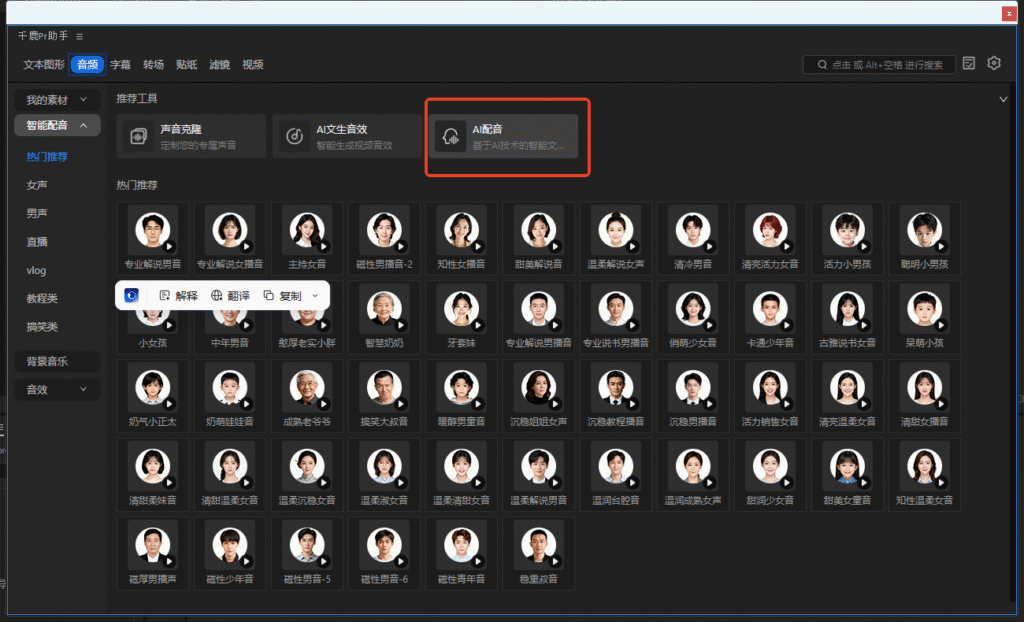Click the blue assistant logo in floating toolbar

point(132,295)
